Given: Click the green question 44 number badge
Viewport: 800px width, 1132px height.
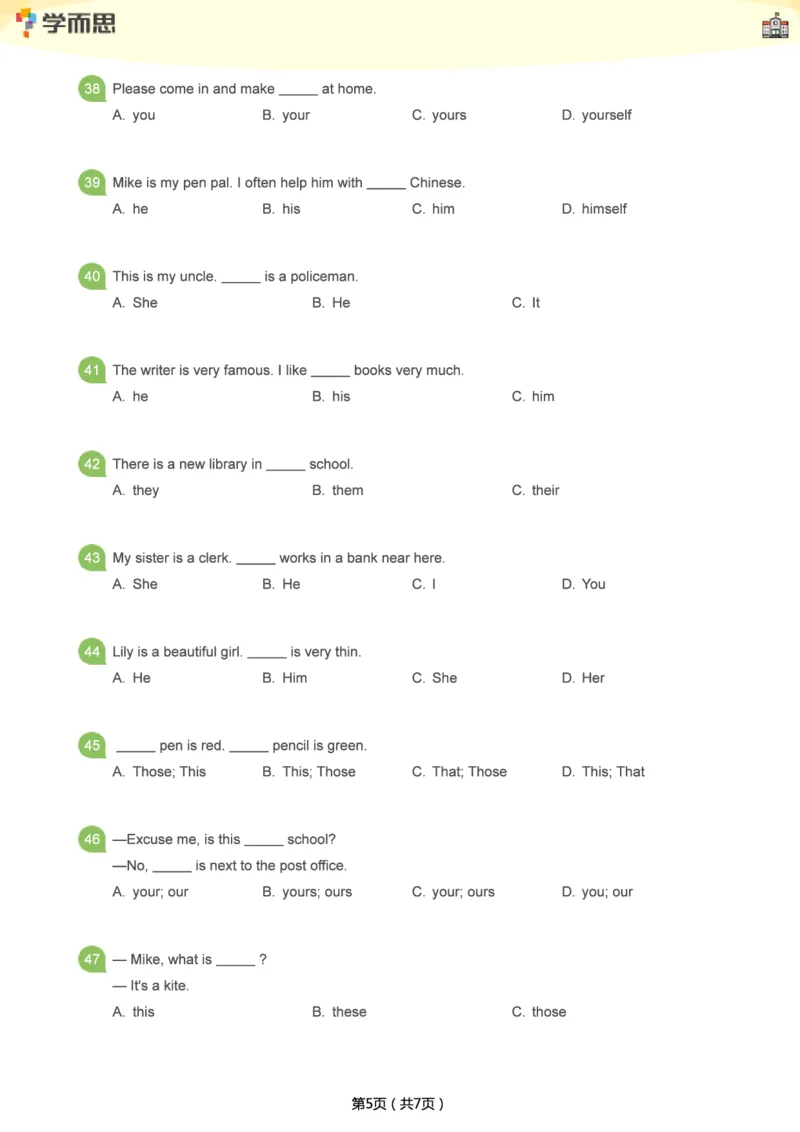Looking at the screenshot, I should [x=92, y=652].
